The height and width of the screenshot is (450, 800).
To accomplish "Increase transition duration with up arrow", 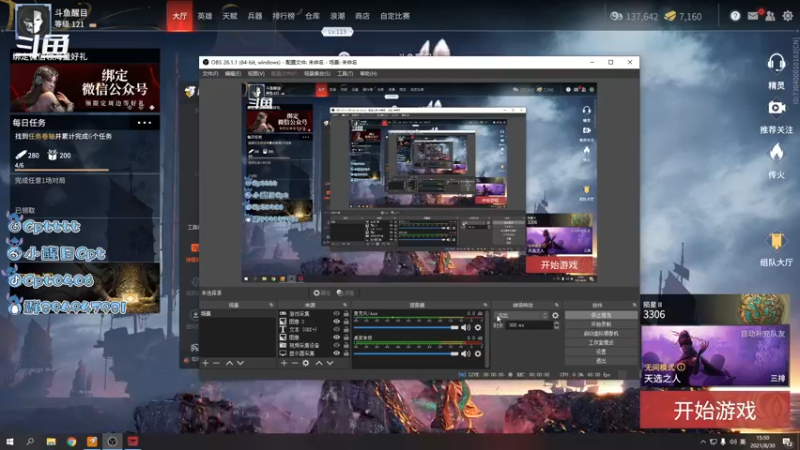I will pyautogui.click(x=556, y=323).
